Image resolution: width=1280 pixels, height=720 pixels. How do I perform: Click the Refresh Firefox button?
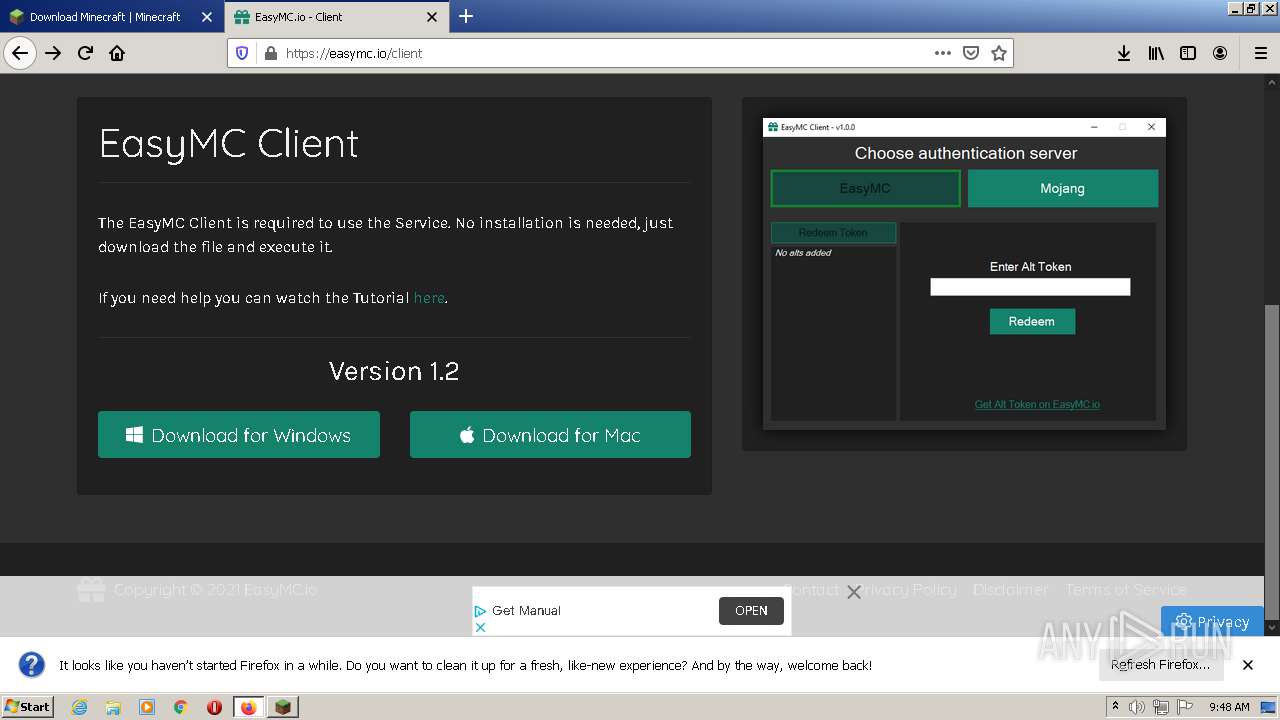coord(1160,665)
